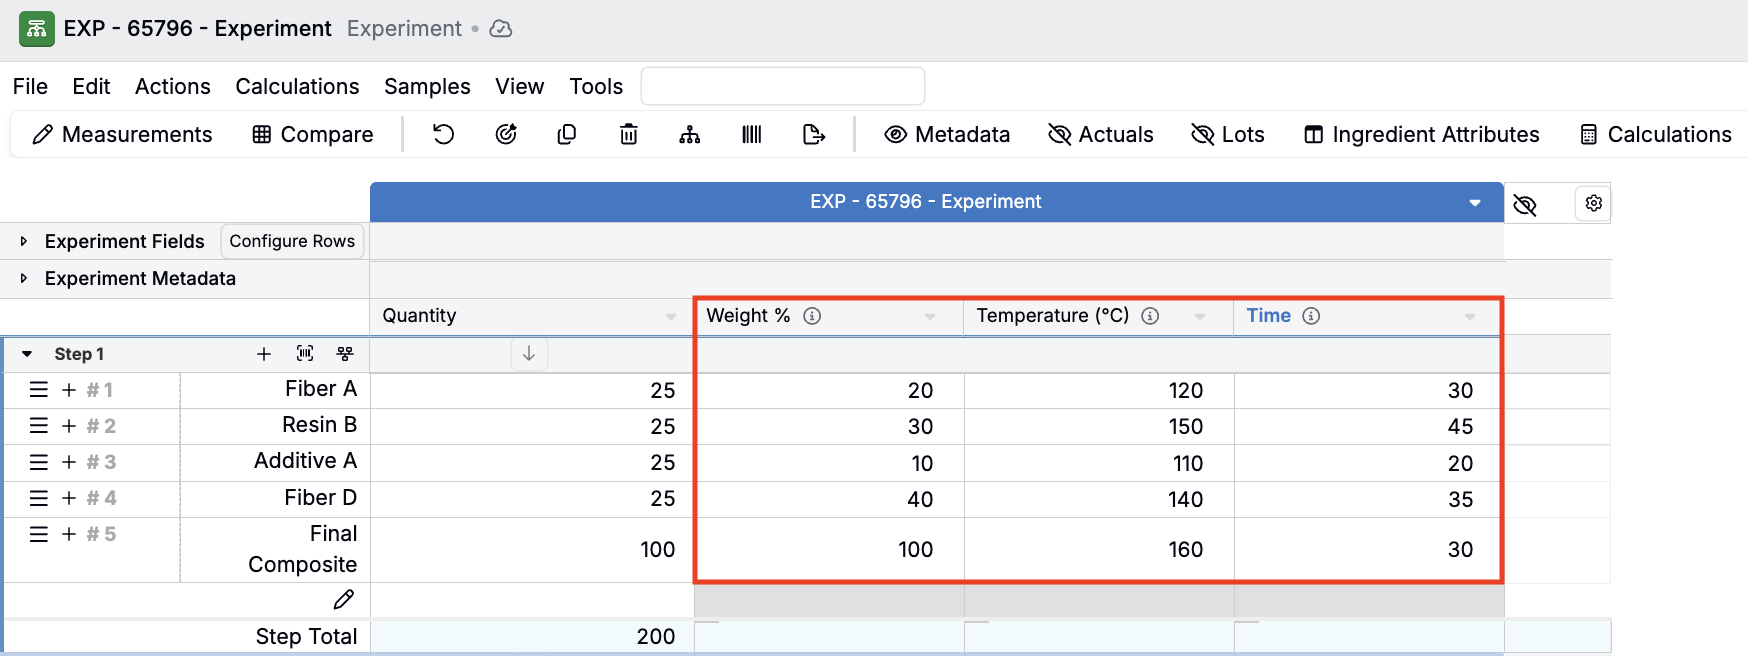The image size is (1748, 656).
Task: Click the Temperature cell showing 150
Action: point(1100,426)
